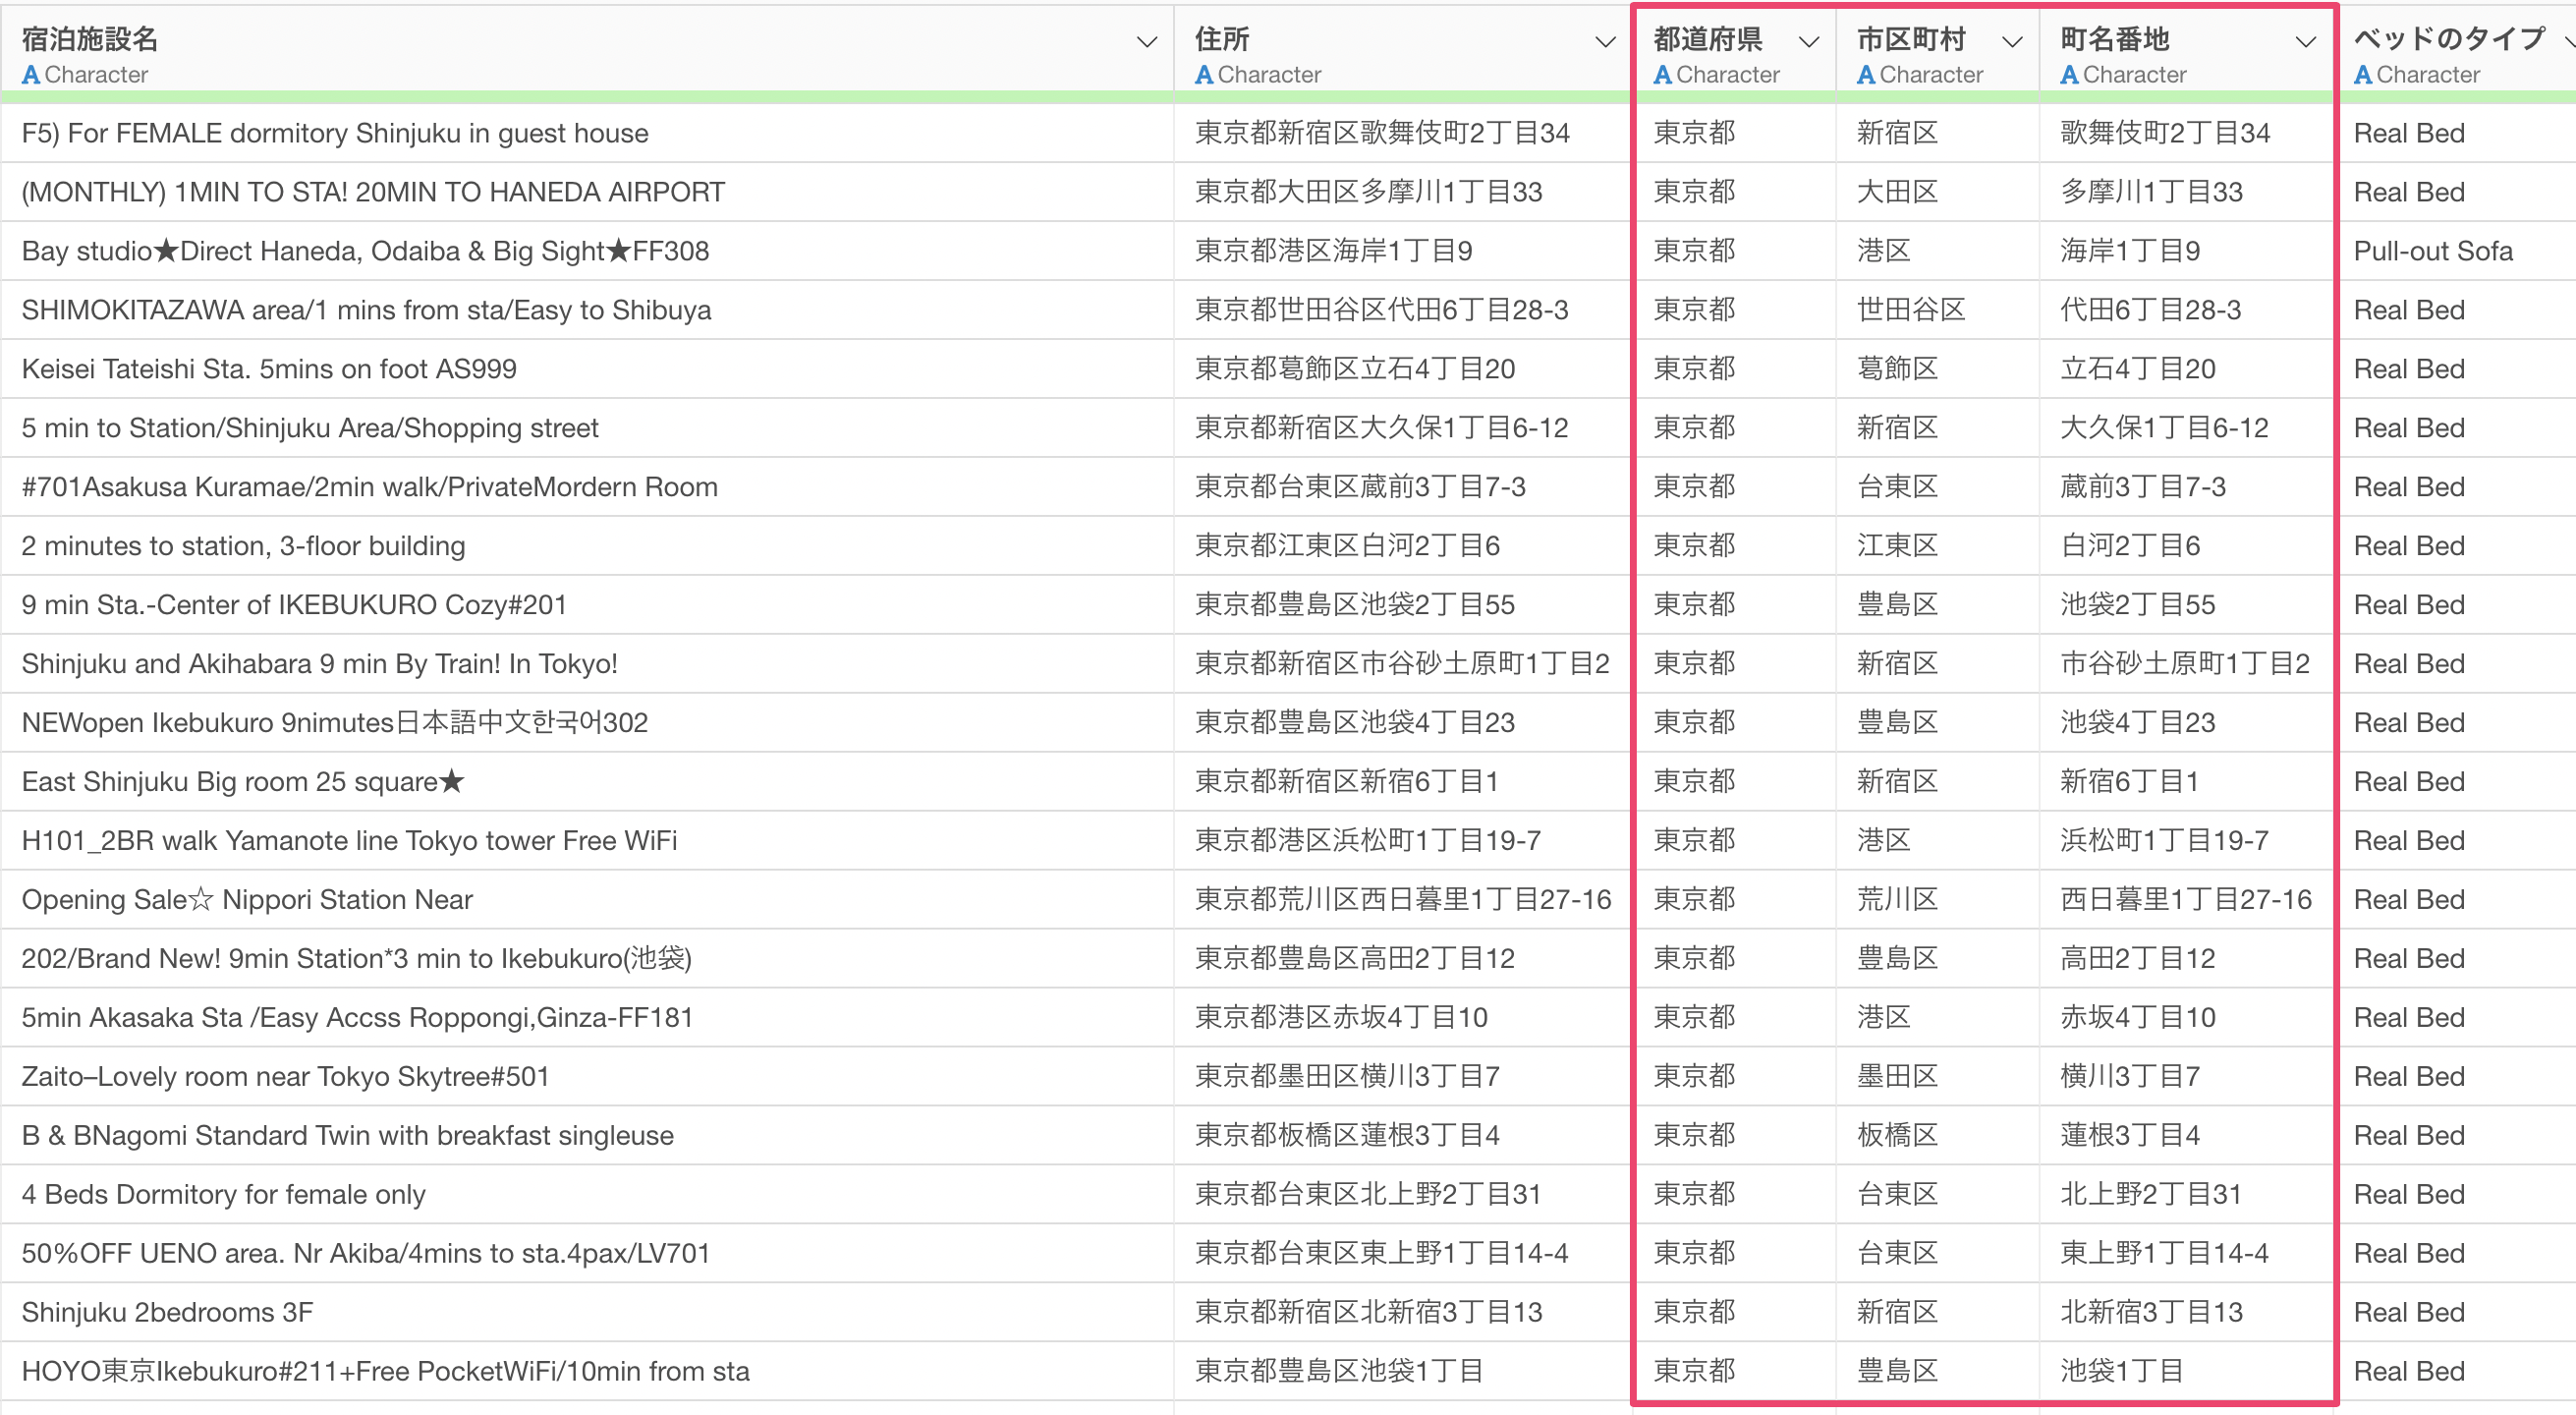Viewport: 2576px width, 1415px height.
Task: Click 市区町村 cell '大田区'
Action: 1937,192
